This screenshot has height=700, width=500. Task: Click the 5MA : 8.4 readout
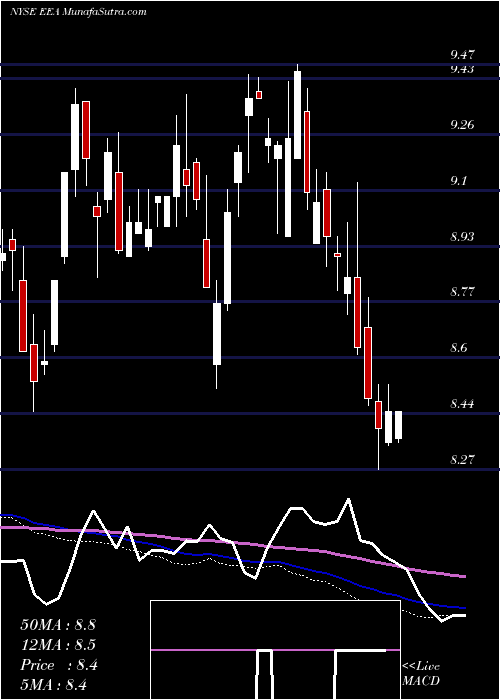pyautogui.click(x=53, y=684)
